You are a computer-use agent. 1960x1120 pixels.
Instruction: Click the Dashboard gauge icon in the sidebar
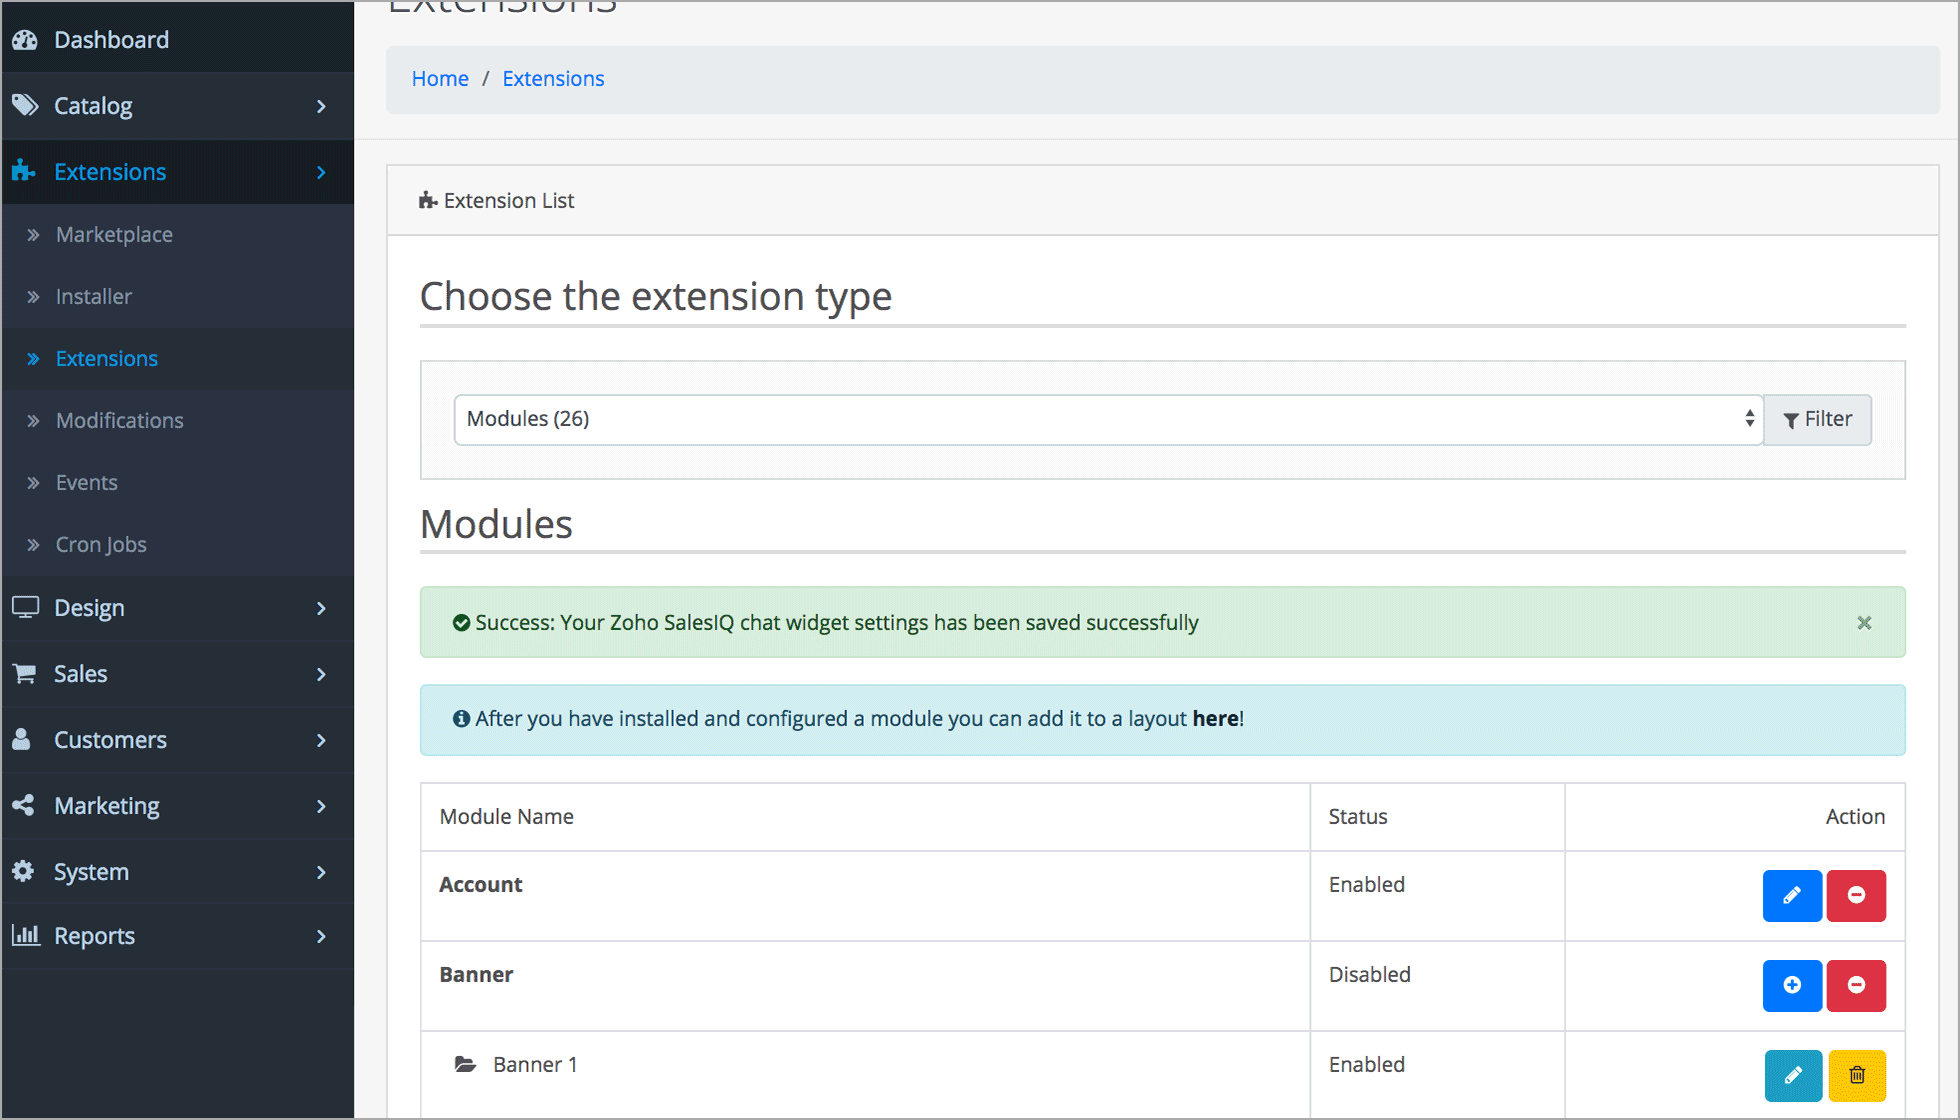tap(25, 40)
